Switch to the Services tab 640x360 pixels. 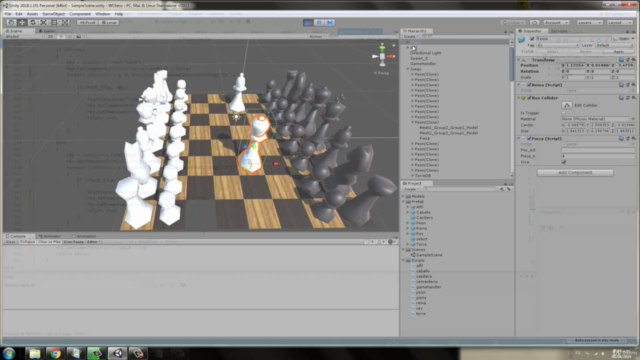559,31
